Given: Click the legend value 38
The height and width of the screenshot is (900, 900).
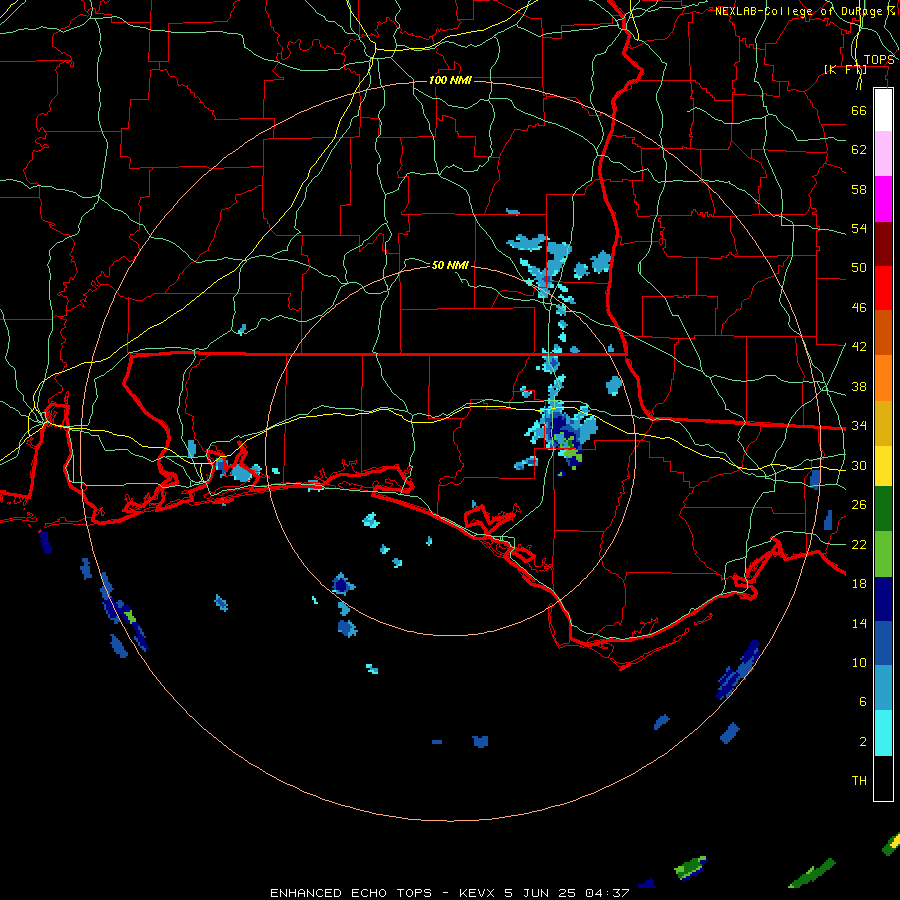Looking at the screenshot, I should 859,386.
